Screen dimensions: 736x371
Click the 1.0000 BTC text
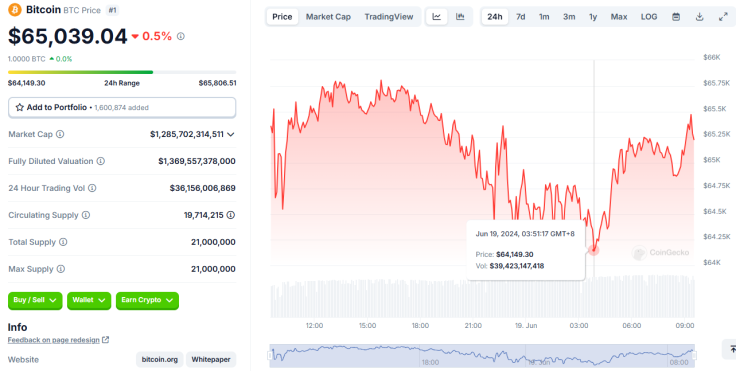(26, 59)
